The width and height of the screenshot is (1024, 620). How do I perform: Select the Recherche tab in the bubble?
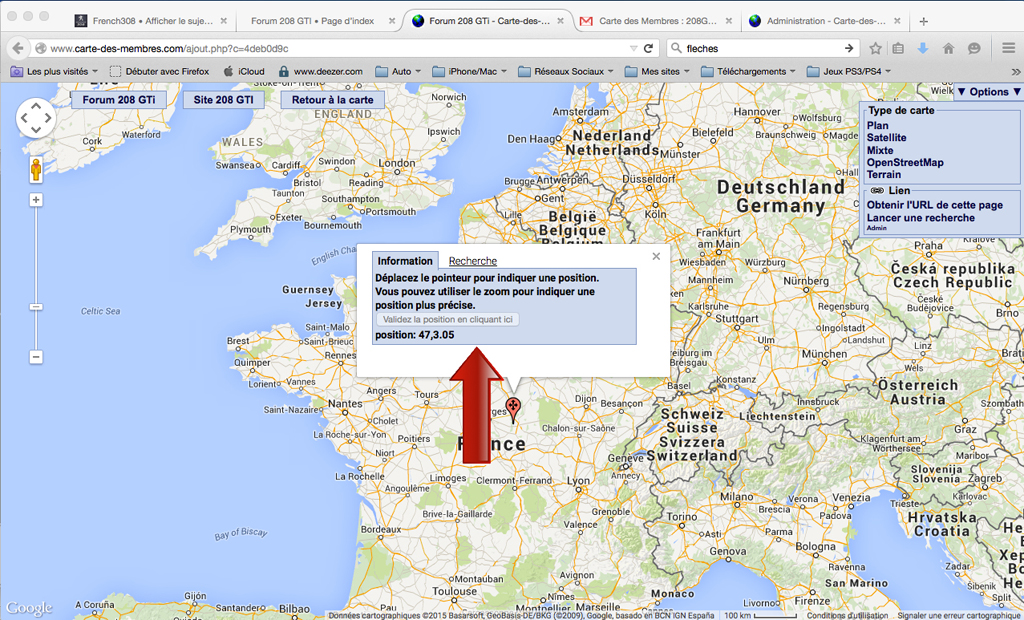pos(473,261)
